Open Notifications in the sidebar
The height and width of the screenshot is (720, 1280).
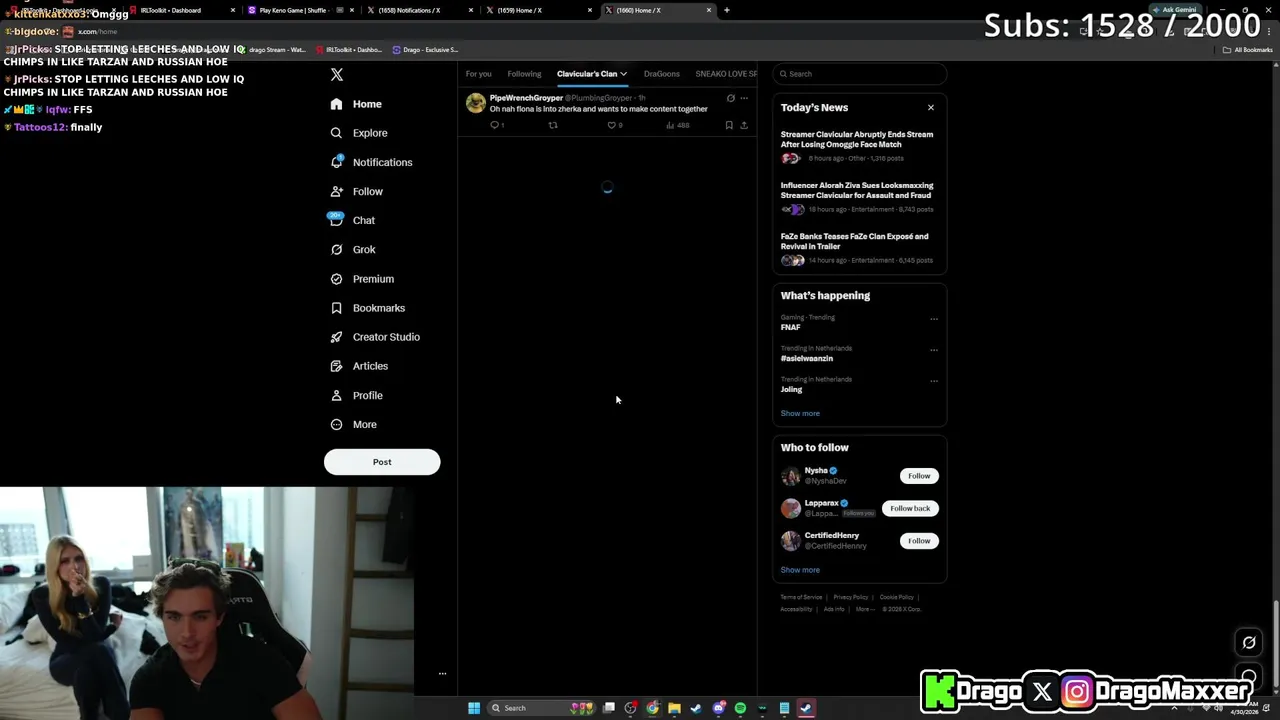tap(371, 162)
